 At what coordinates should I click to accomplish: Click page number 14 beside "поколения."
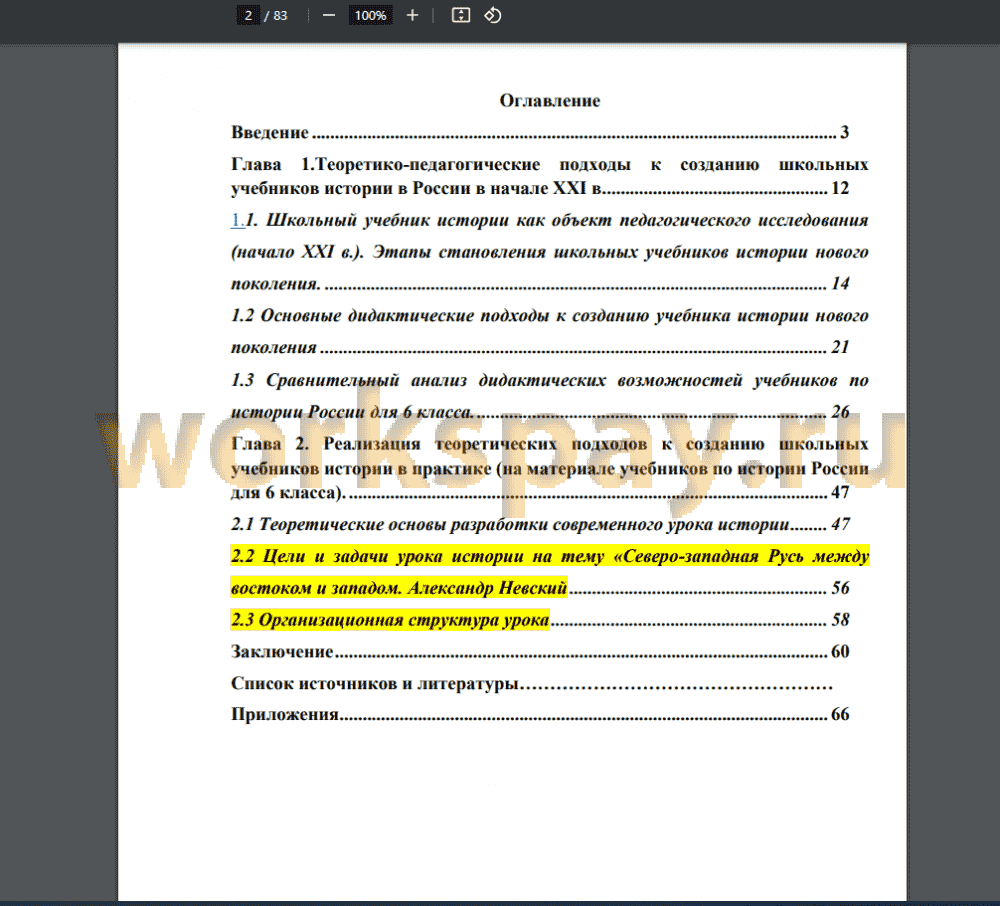point(840,283)
